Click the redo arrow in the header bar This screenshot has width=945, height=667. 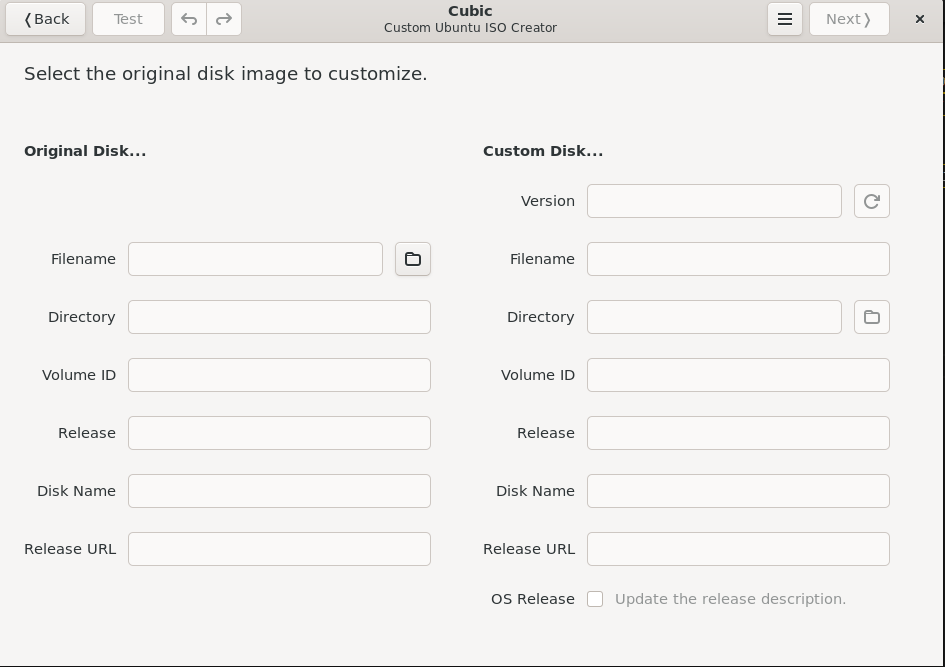point(224,19)
